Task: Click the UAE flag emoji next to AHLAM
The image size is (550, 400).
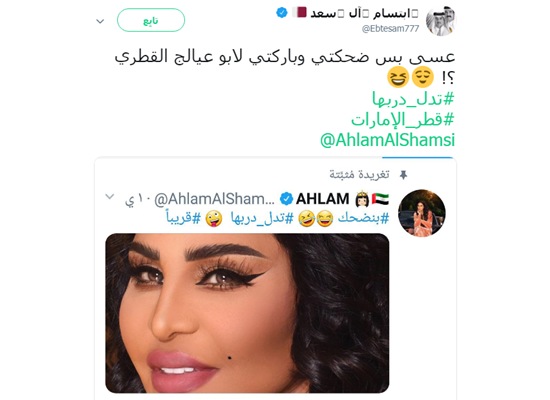Action: point(381,199)
